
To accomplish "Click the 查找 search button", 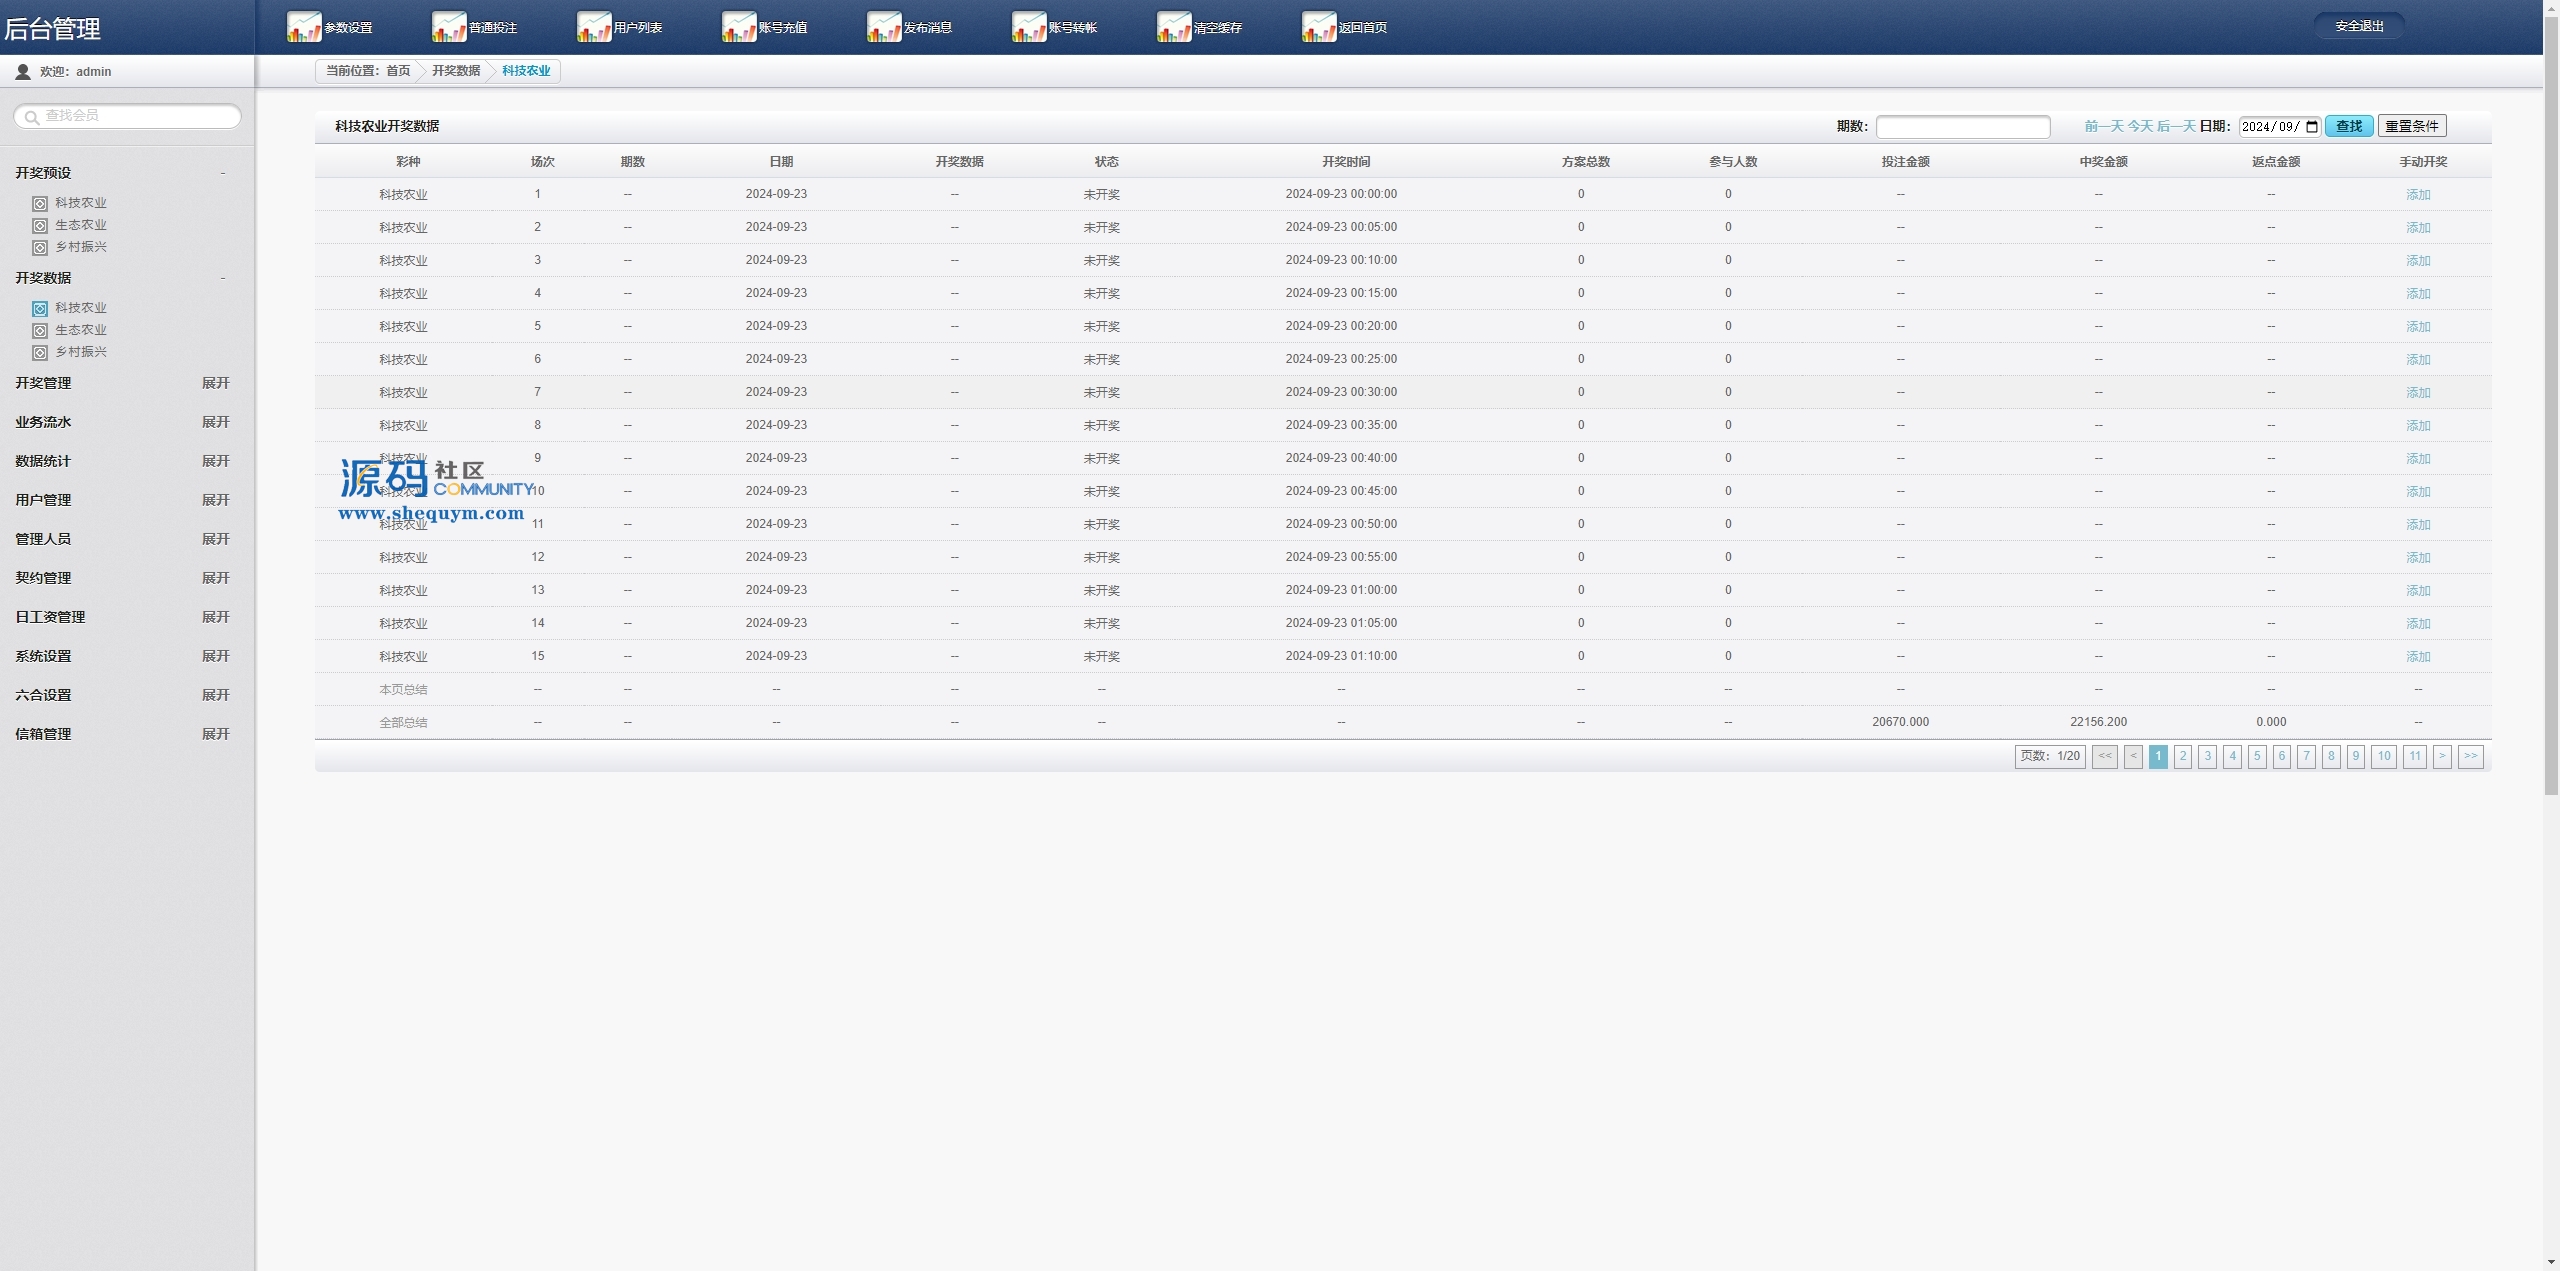I will coord(2348,126).
